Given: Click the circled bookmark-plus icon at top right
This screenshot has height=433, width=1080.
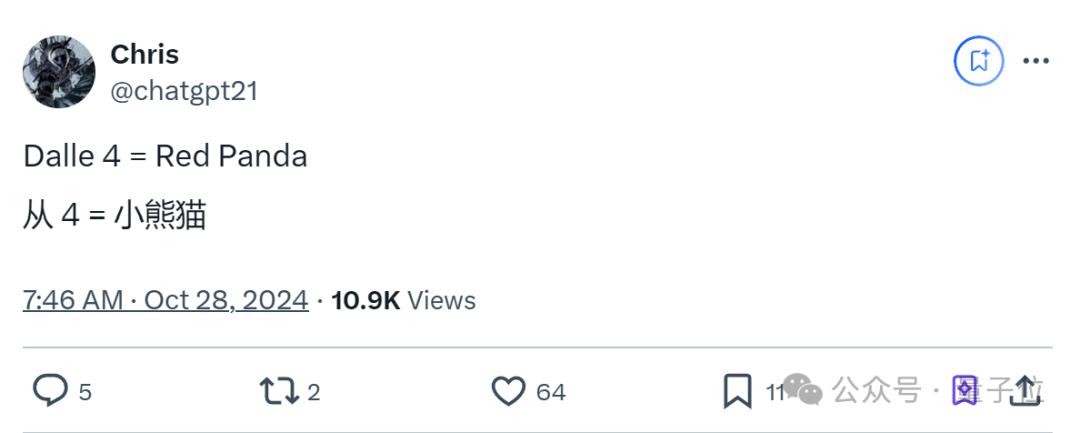Looking at the screenshot, I should tap(979, 61).
